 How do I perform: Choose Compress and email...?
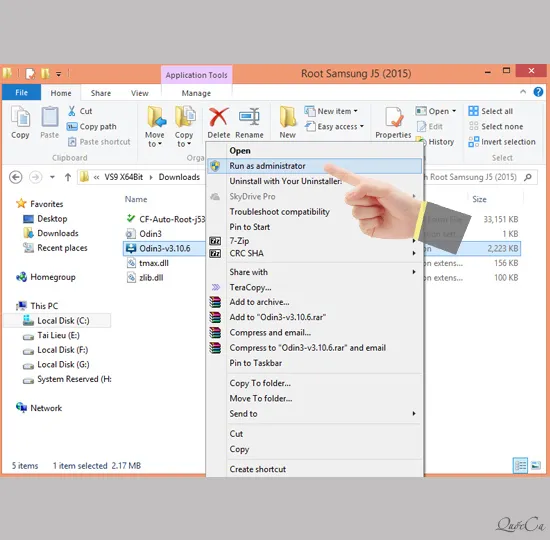[x=314, y=333]
